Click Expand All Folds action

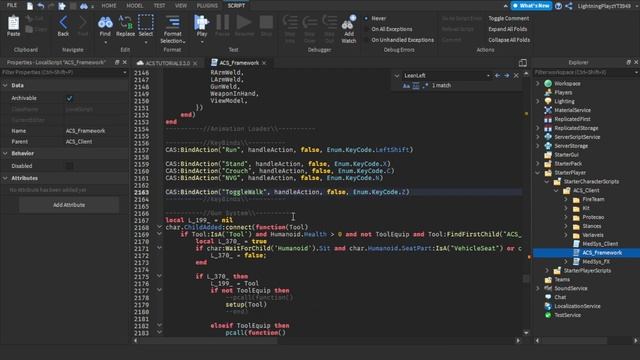pyautogui.click(x=507, y=29)
